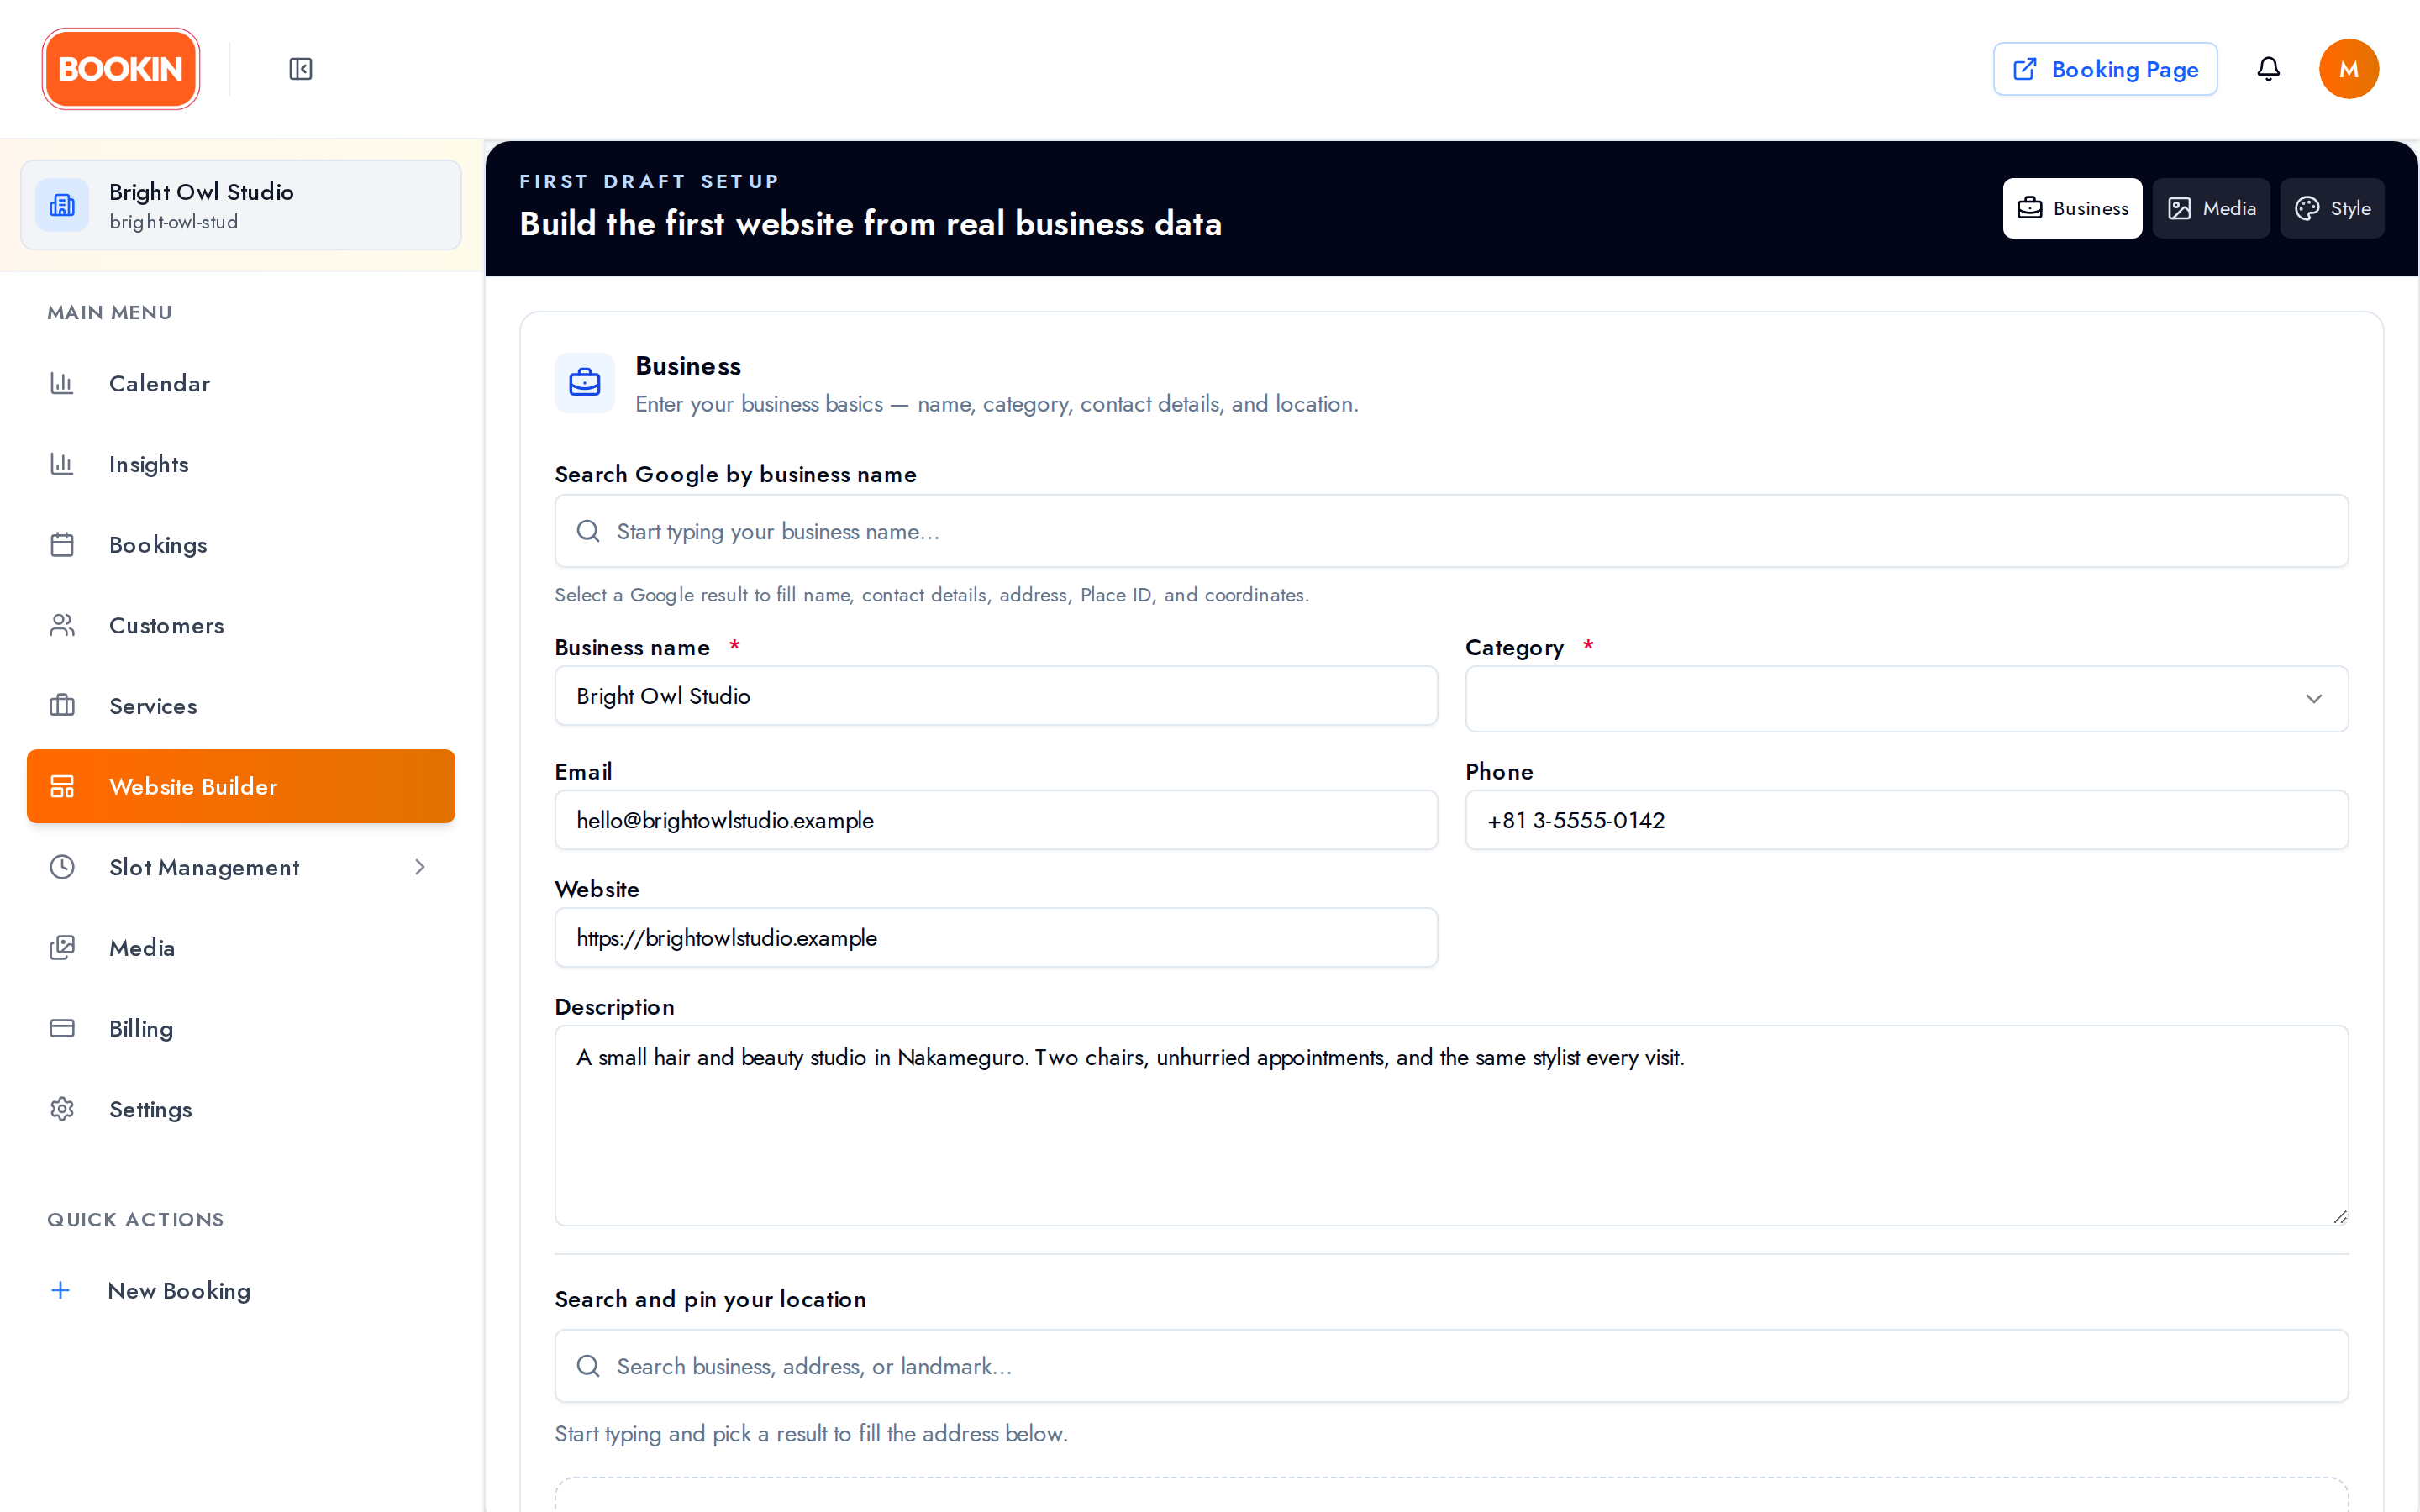This screenshot has height=1512, width=2420.
Task: Click the Bright Owl Studio building icon
Action: coord(62,205)
